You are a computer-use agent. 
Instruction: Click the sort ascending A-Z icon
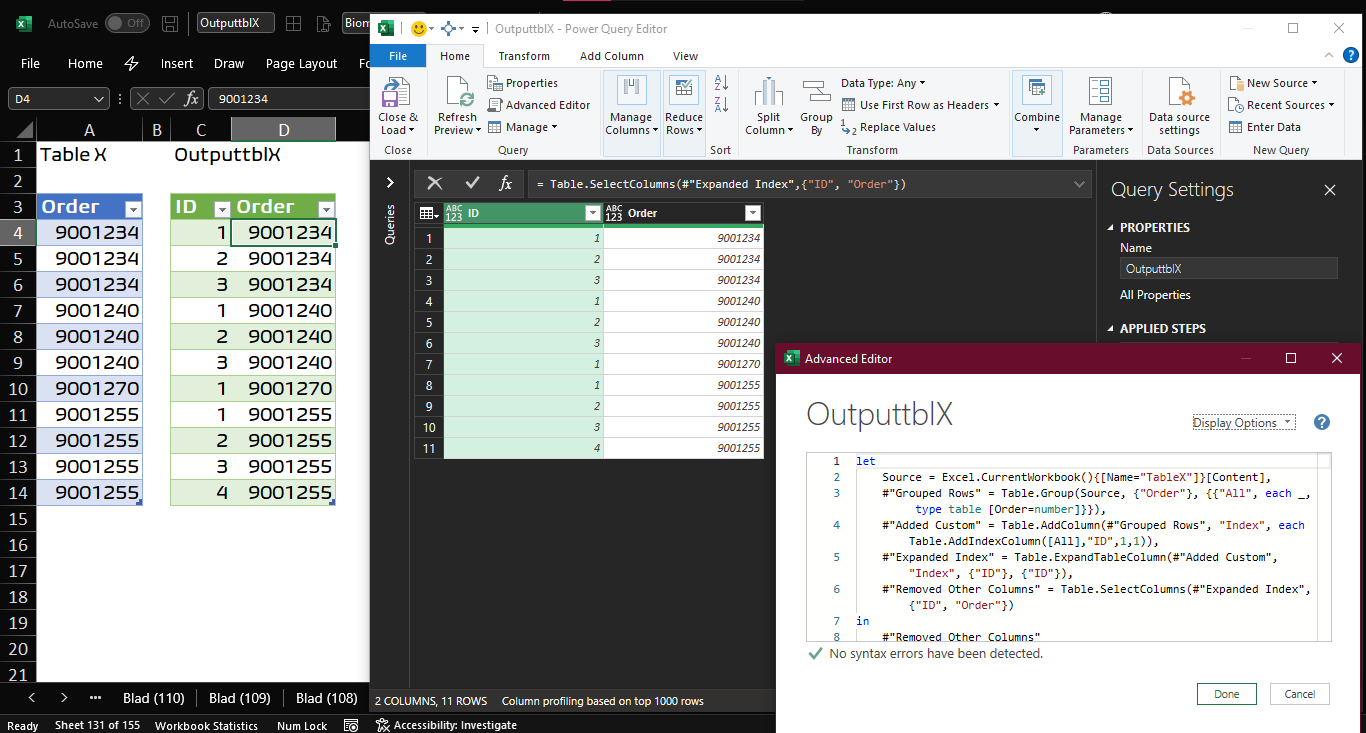coord(721,85)
